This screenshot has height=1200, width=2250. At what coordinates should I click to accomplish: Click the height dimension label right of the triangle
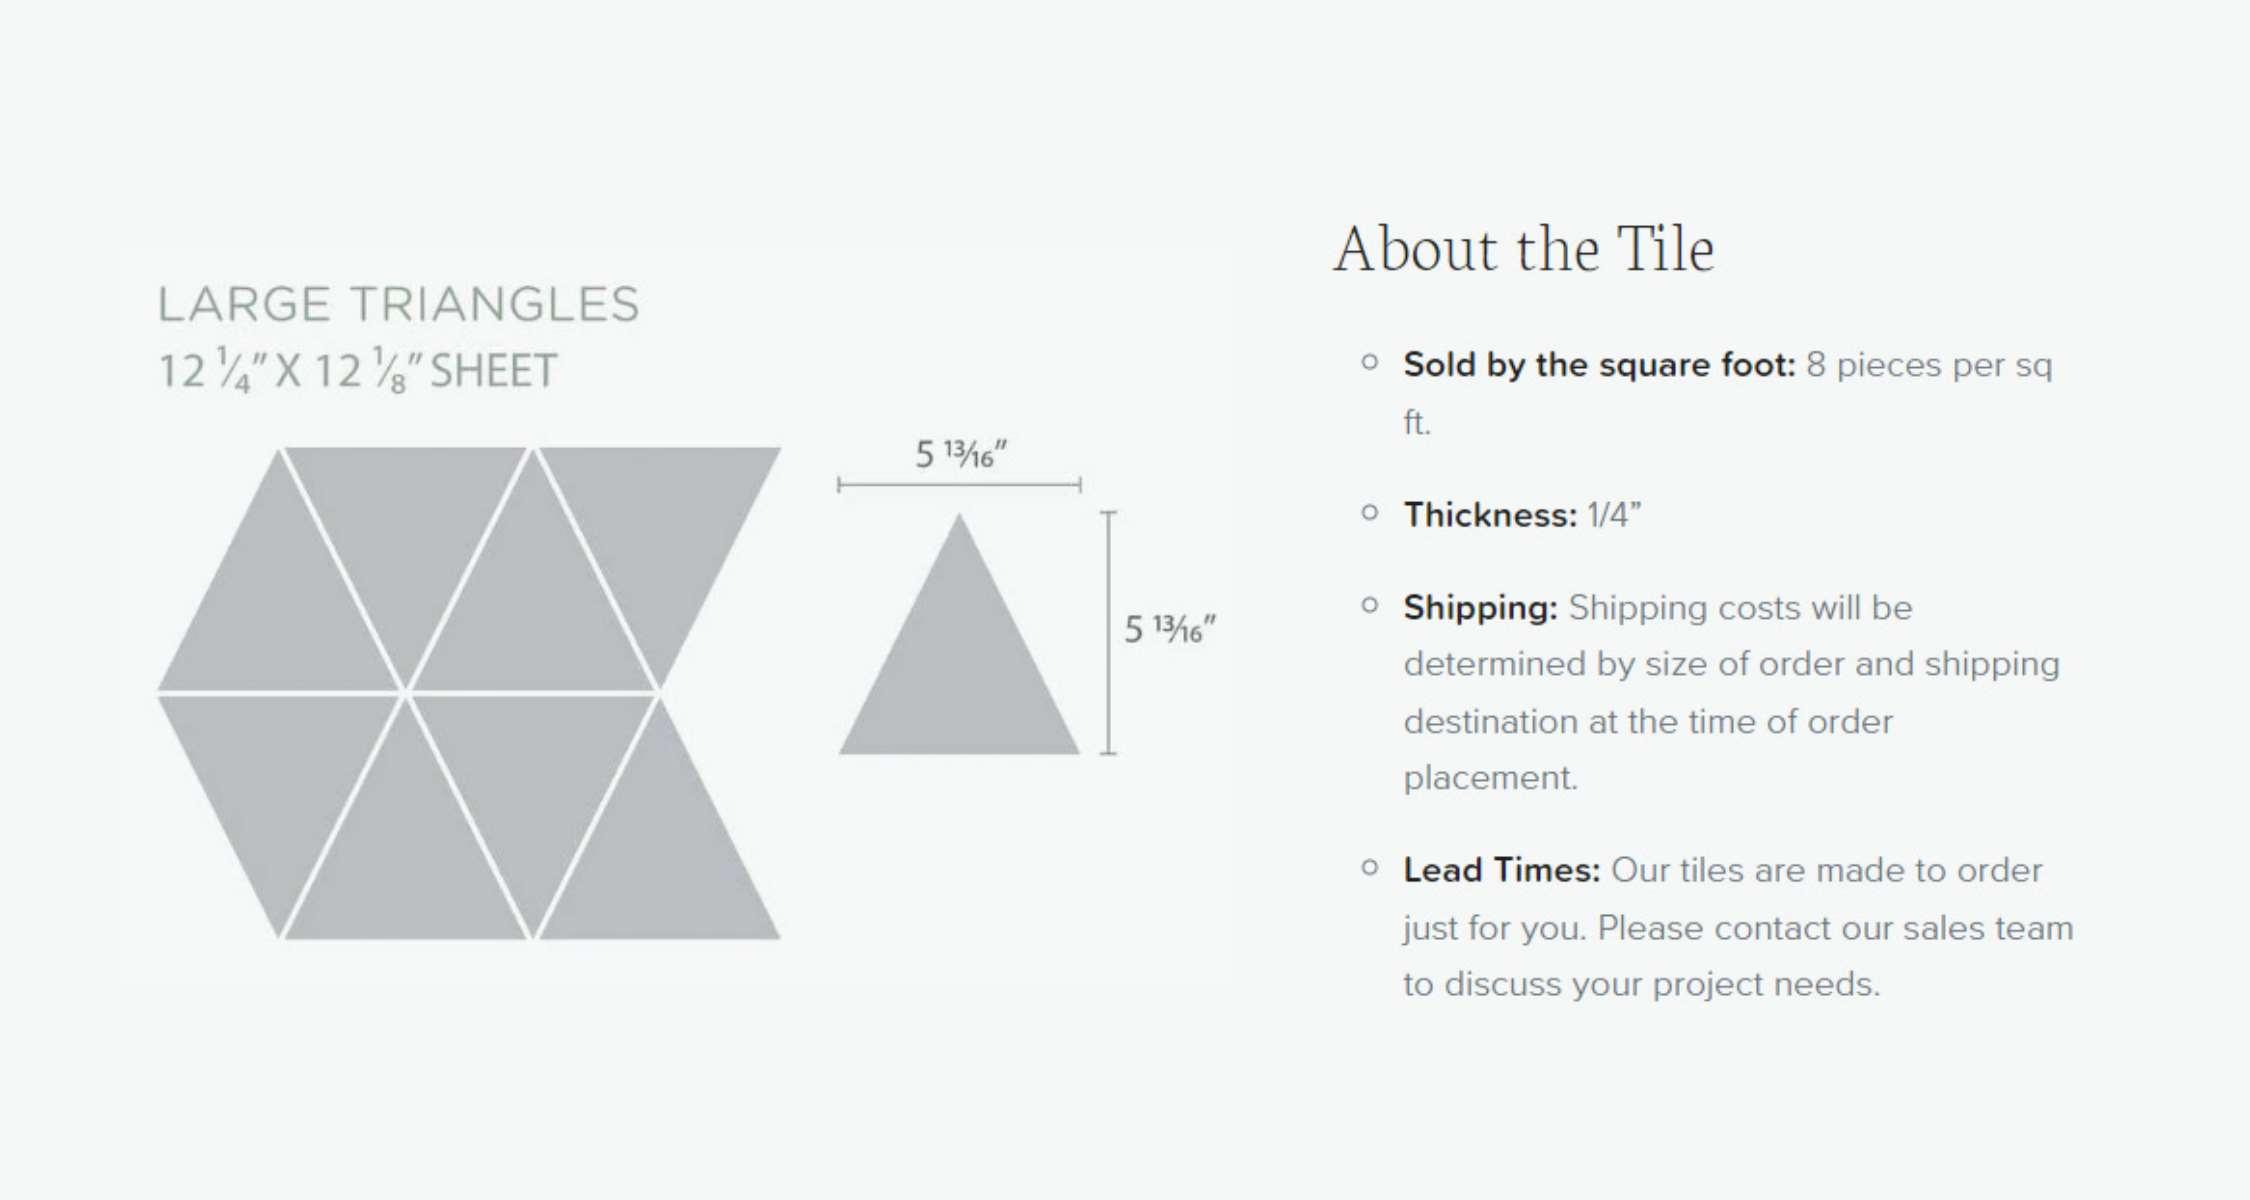coord(1169,630)
